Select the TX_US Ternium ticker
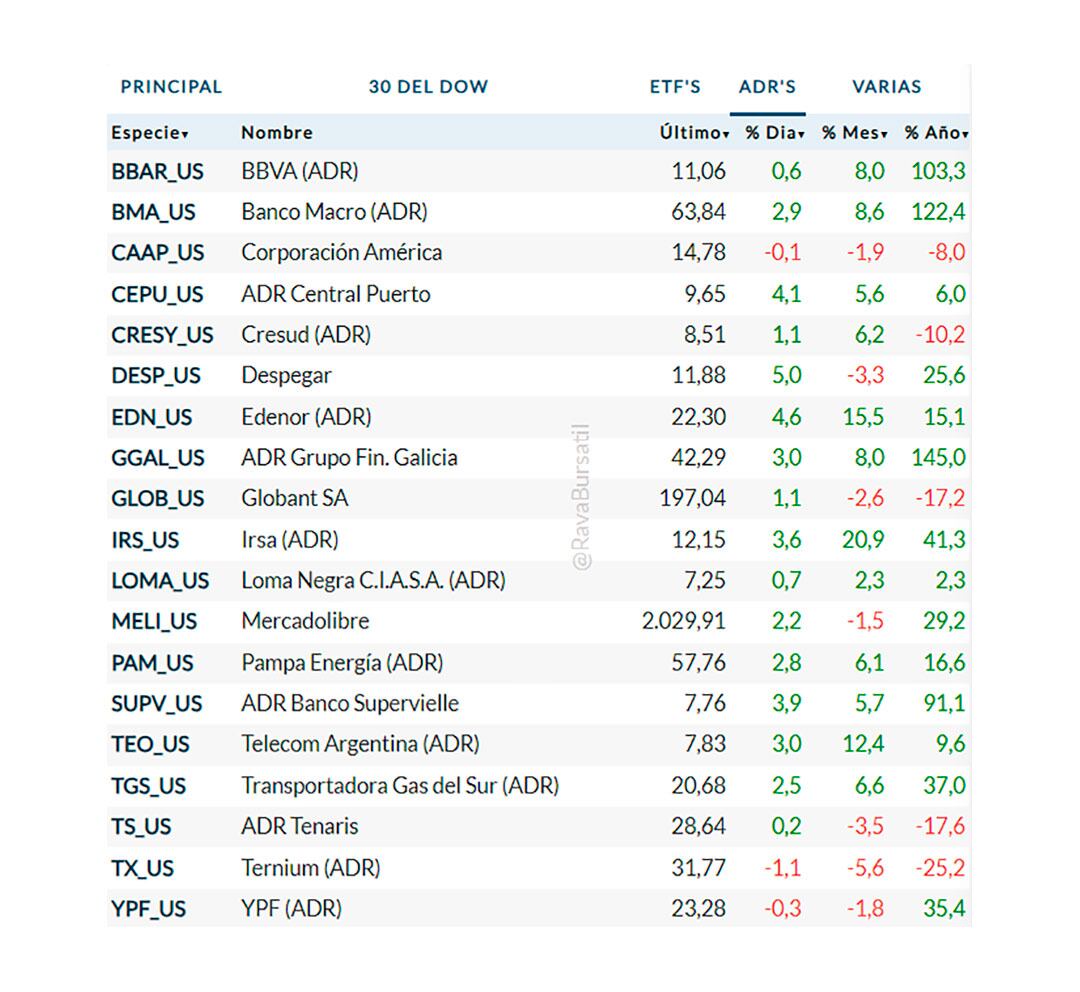Image resolution: width=1080 pixels, height=992 pixels. [143, 868]
